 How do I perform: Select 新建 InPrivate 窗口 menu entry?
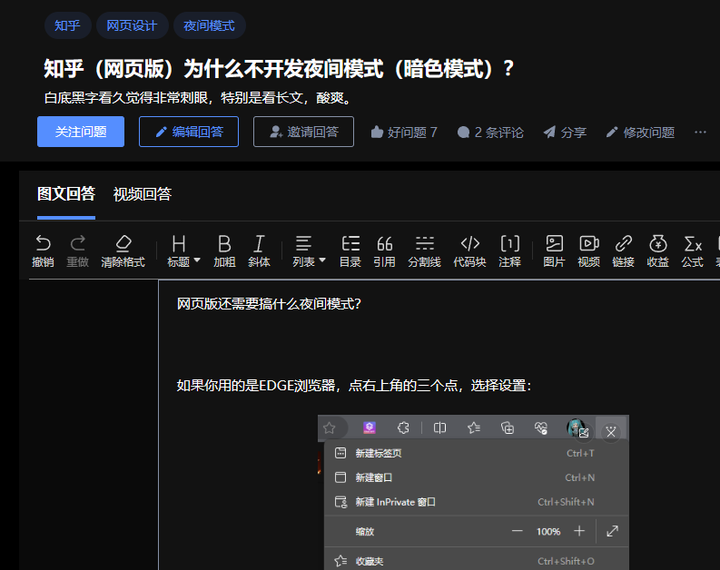click(476, 502)
